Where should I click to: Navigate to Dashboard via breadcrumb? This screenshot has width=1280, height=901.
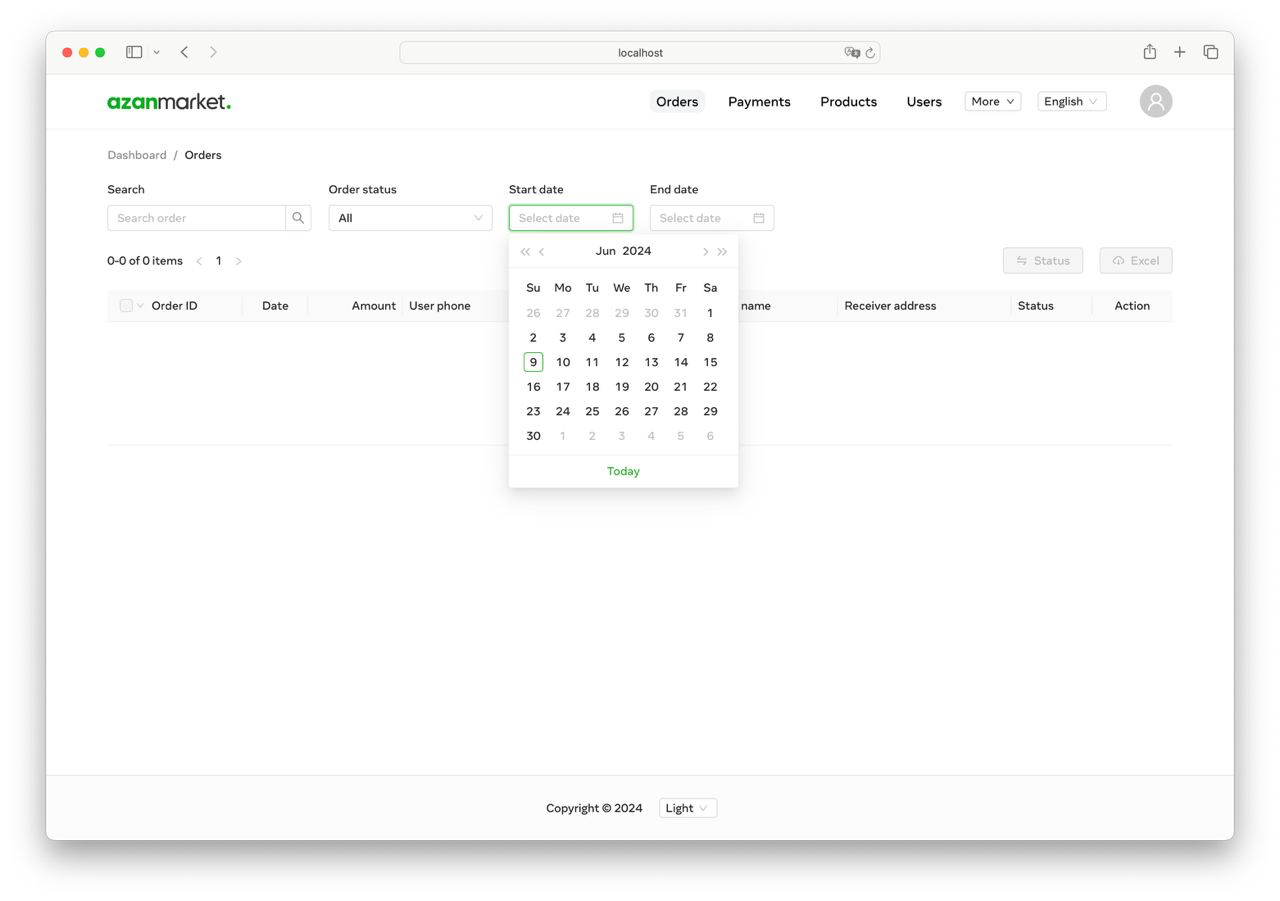click(x=137, y=155)
